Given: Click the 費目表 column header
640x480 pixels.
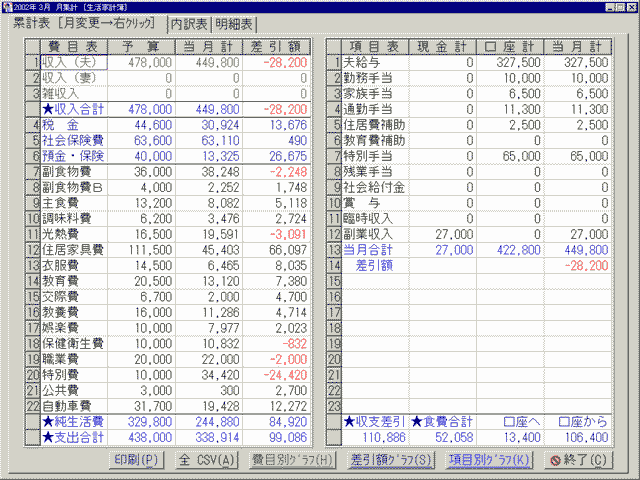Looking at the screenshot, I should click(74, 47).
